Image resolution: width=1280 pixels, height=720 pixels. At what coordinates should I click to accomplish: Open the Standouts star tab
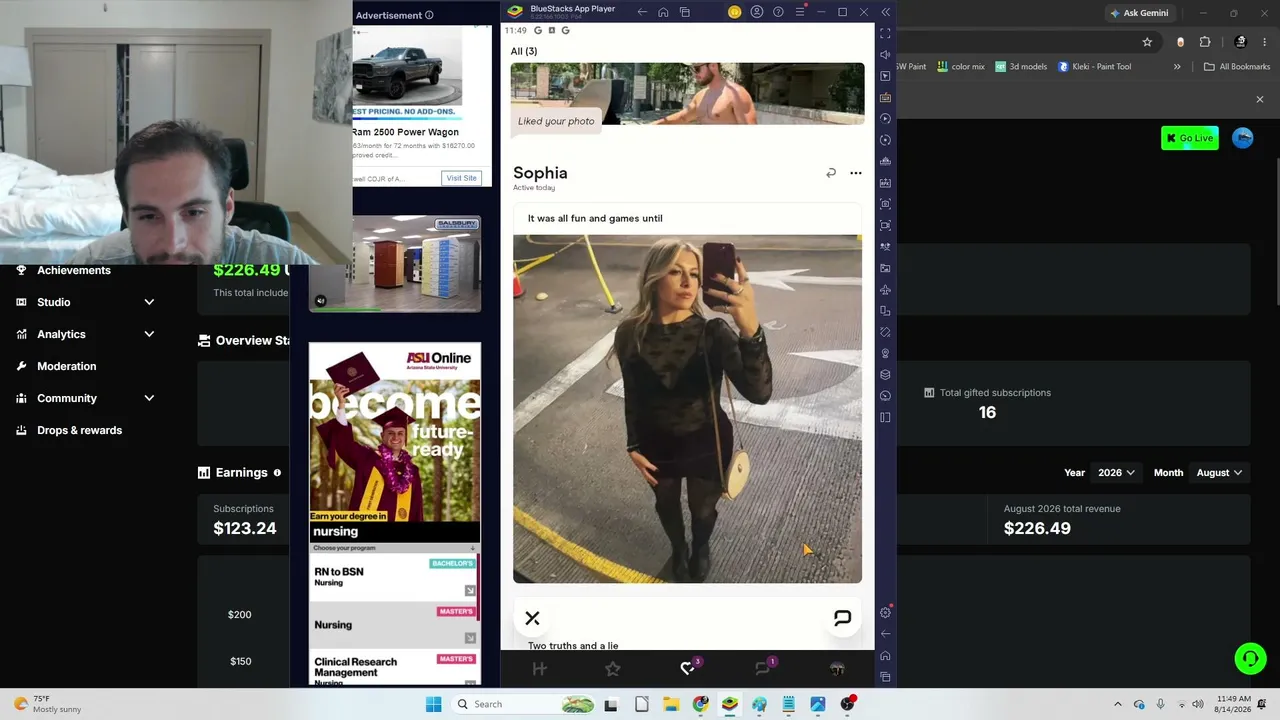click(x=613, y=669)
